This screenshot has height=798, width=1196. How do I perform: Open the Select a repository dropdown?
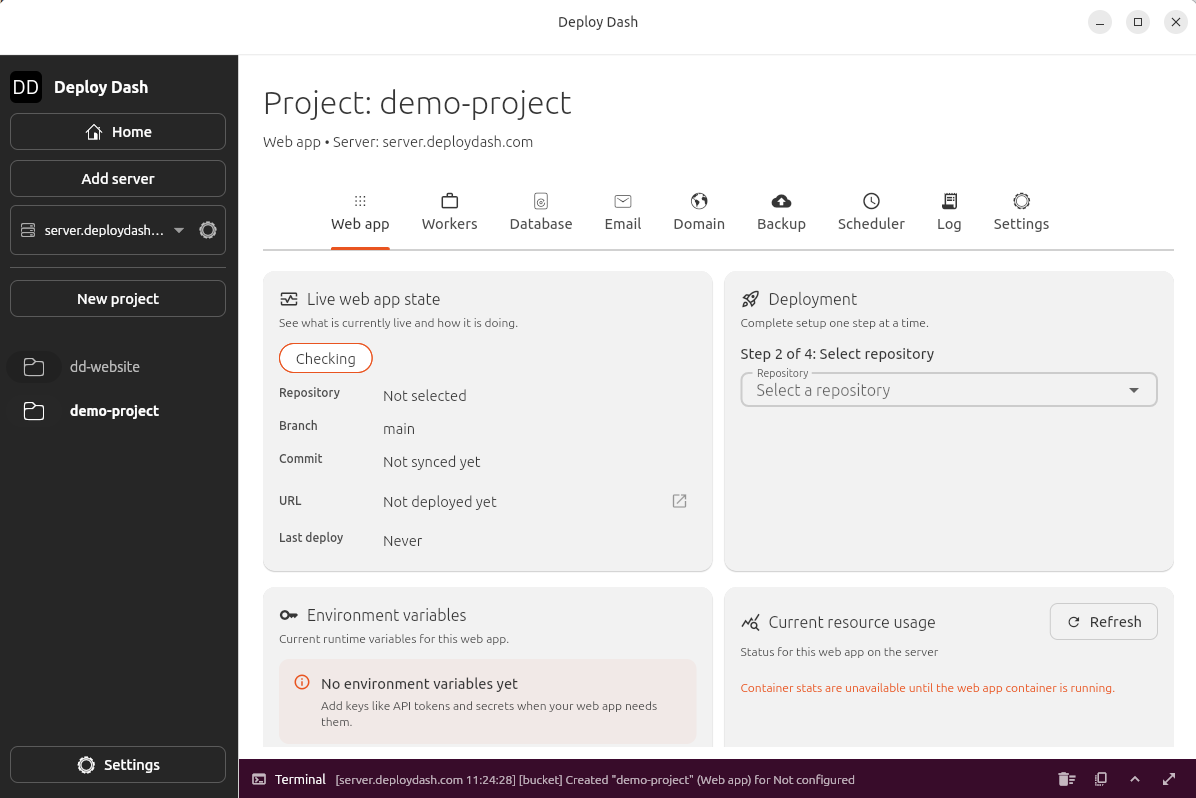948,389
